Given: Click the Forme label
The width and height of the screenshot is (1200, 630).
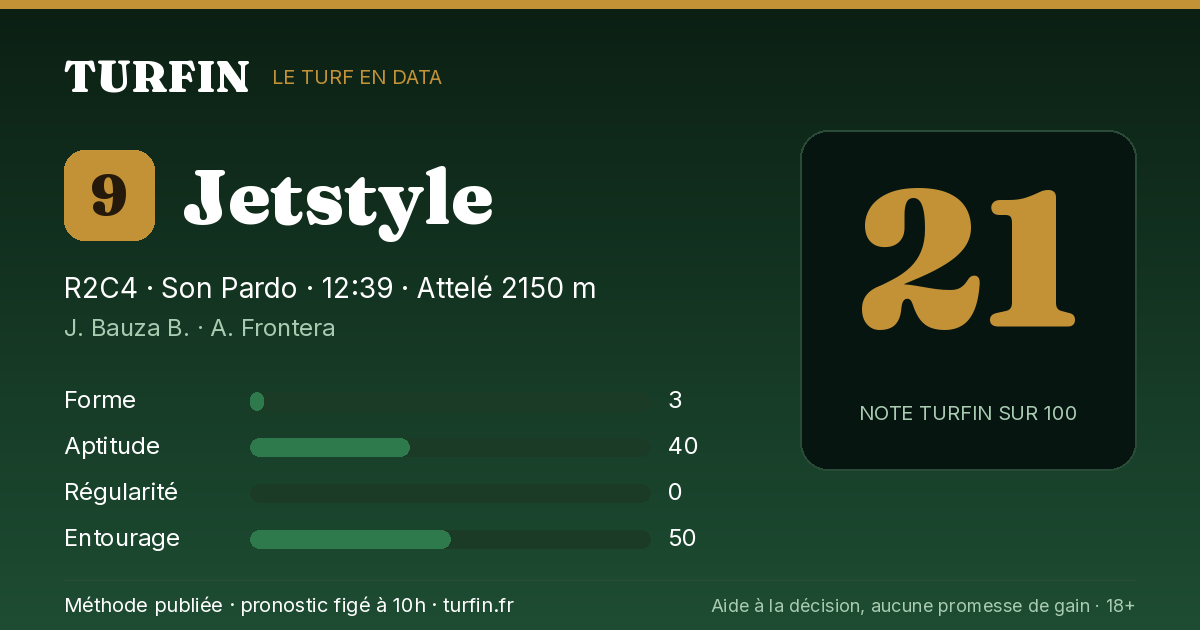Looking at the screenshot, I should (100, 400).
